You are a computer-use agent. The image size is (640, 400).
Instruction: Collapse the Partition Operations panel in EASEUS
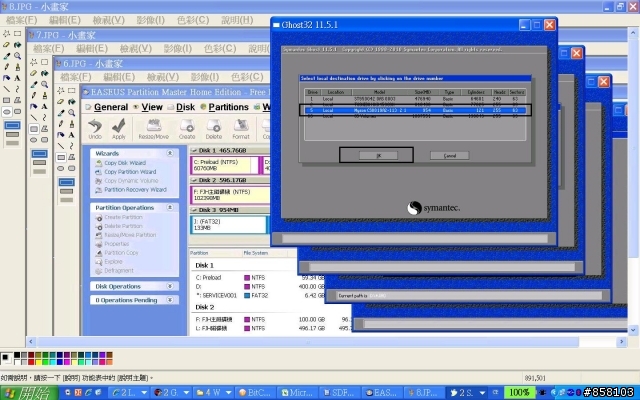(170, 207)
